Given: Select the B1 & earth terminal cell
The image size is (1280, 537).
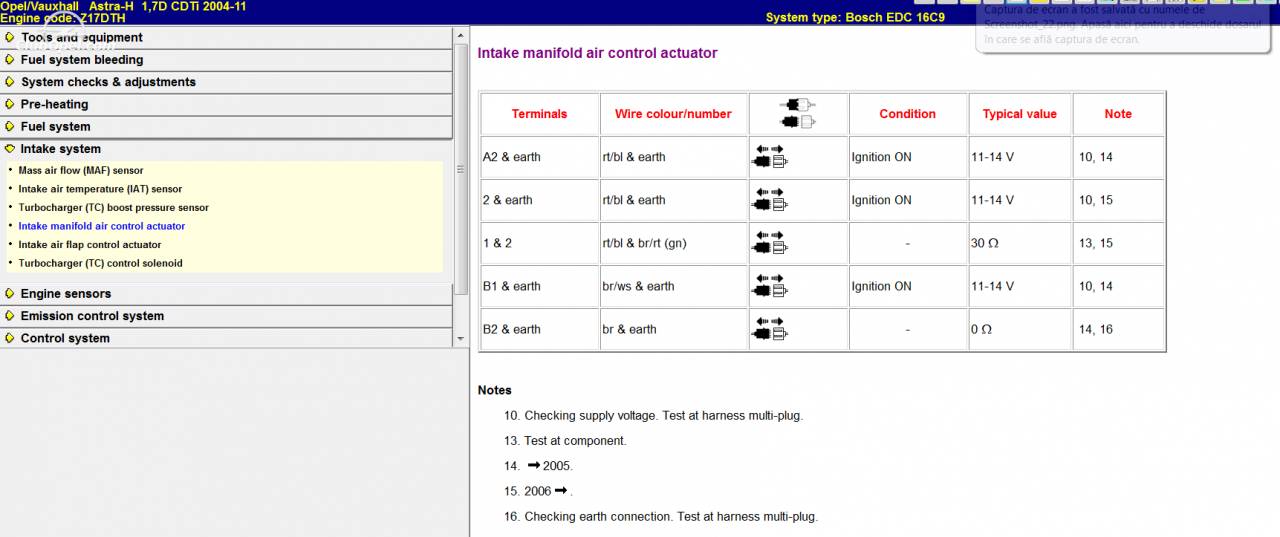Looking at the screenshot, I should (540, 286).
